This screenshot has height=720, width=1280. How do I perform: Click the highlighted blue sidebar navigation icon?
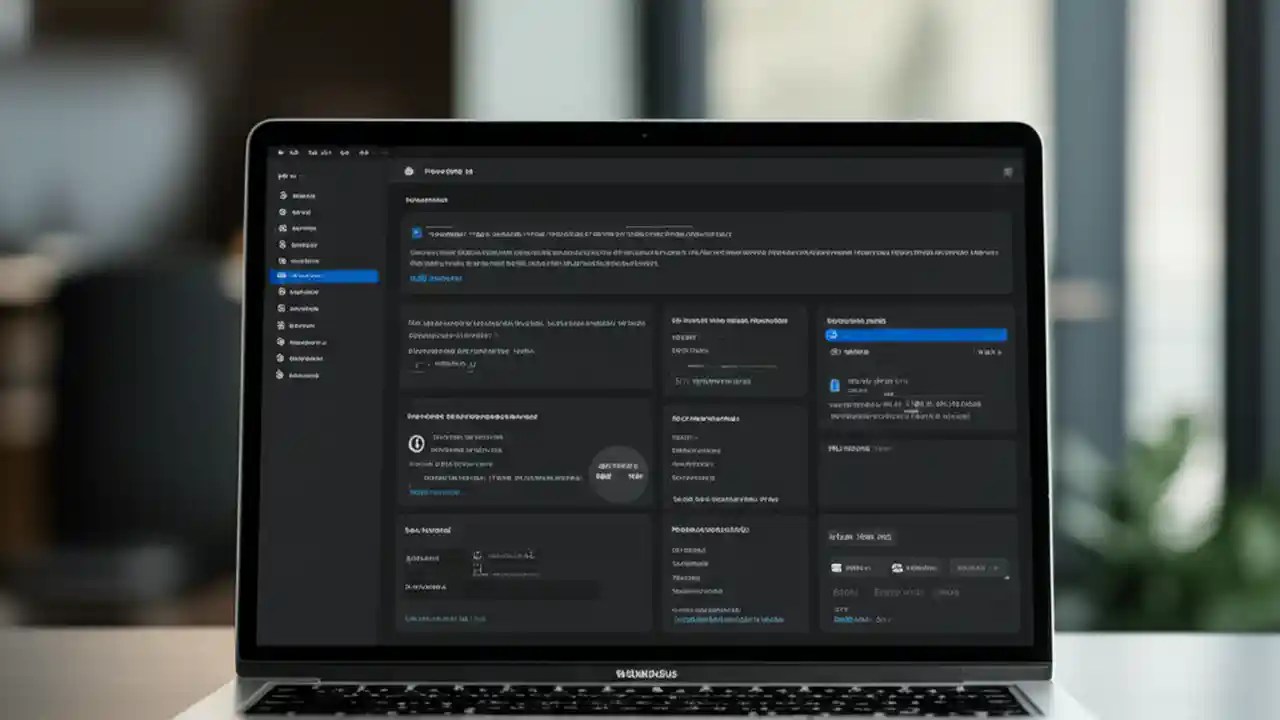click(284, 277)
